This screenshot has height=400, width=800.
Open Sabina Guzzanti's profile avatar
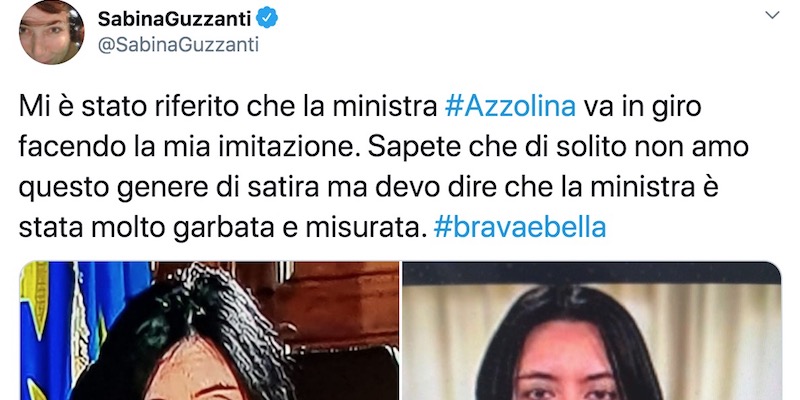tap(52, 32)
